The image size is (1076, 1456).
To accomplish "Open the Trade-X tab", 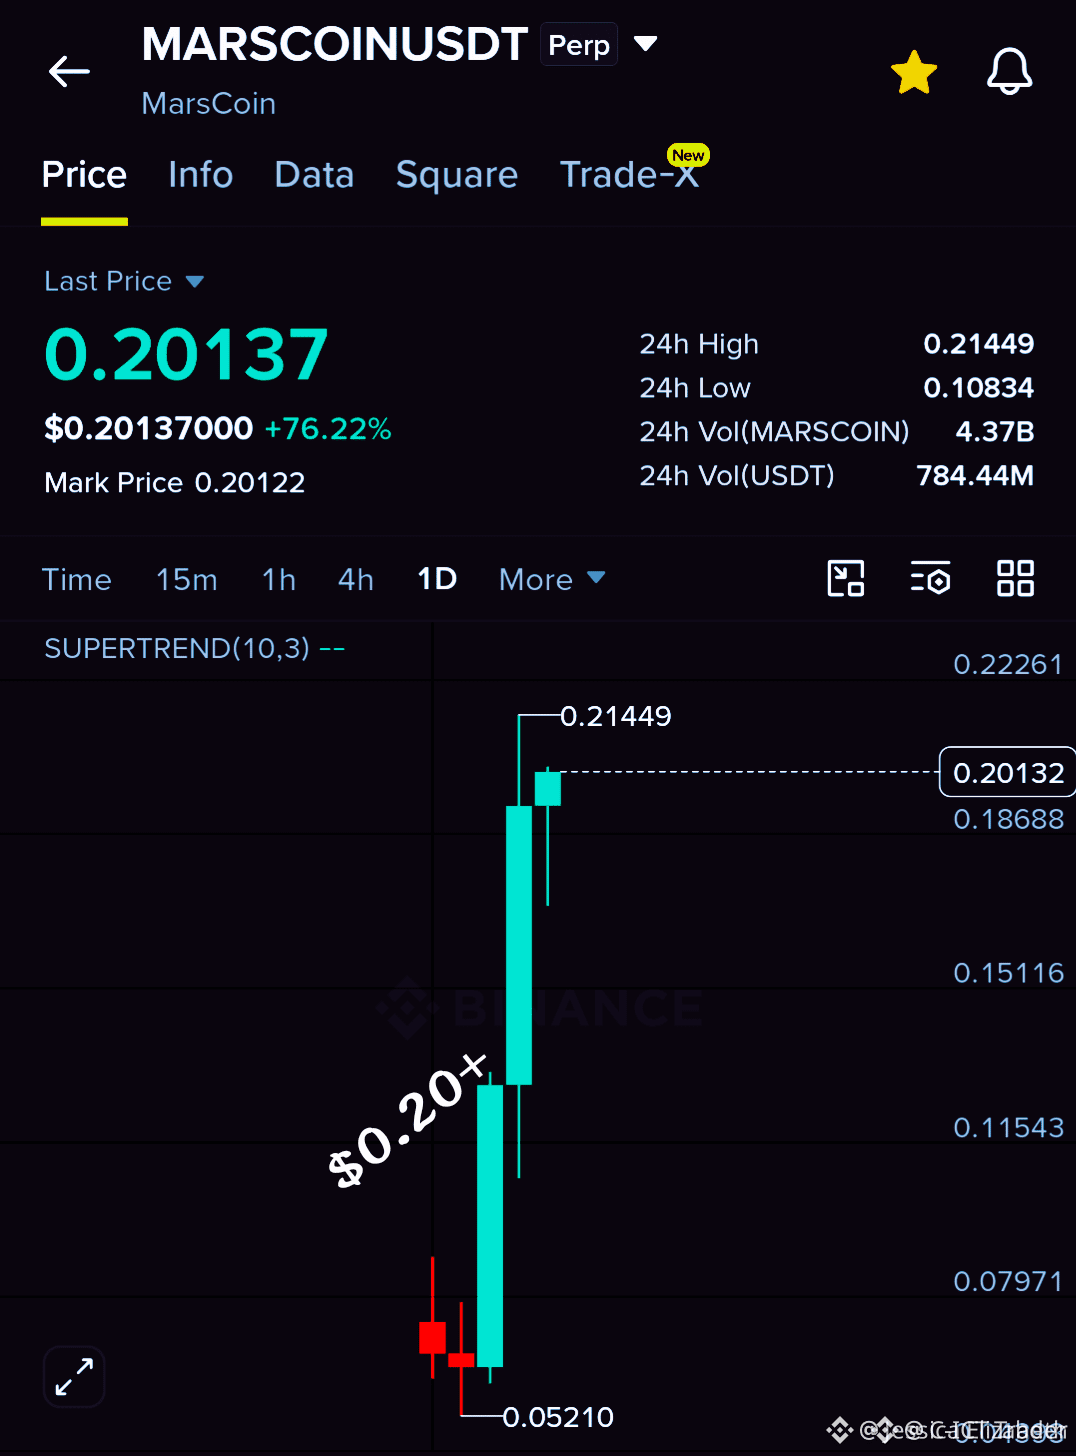I will click(629, 175).
